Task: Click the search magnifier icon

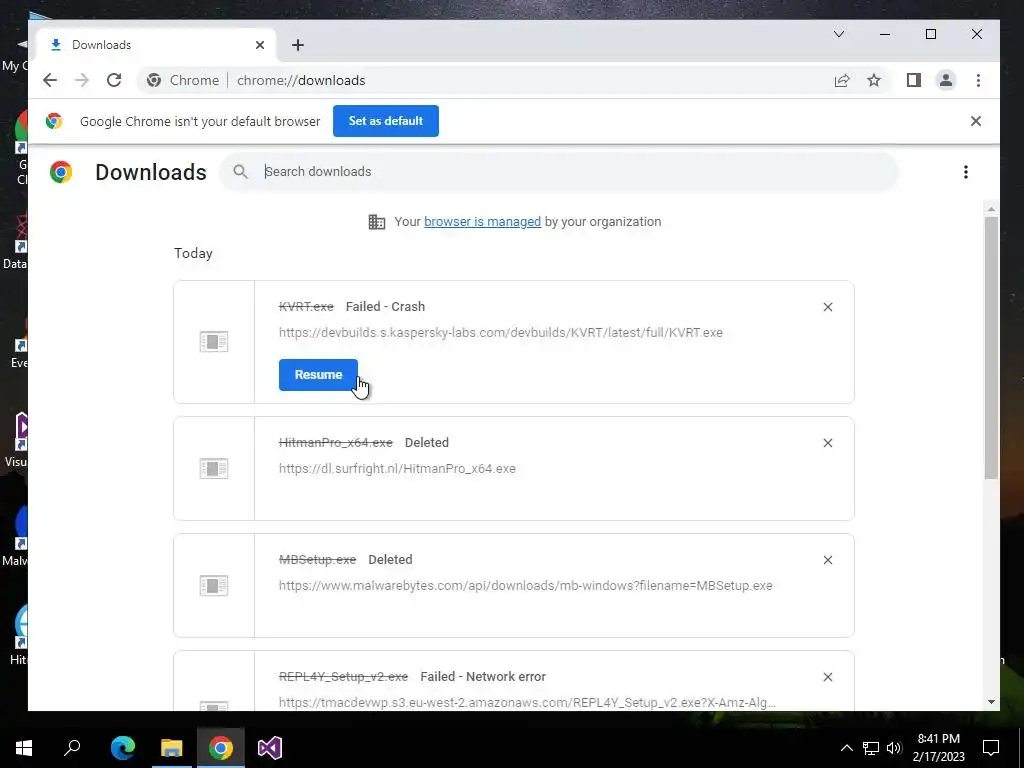Action: (240, 172)
